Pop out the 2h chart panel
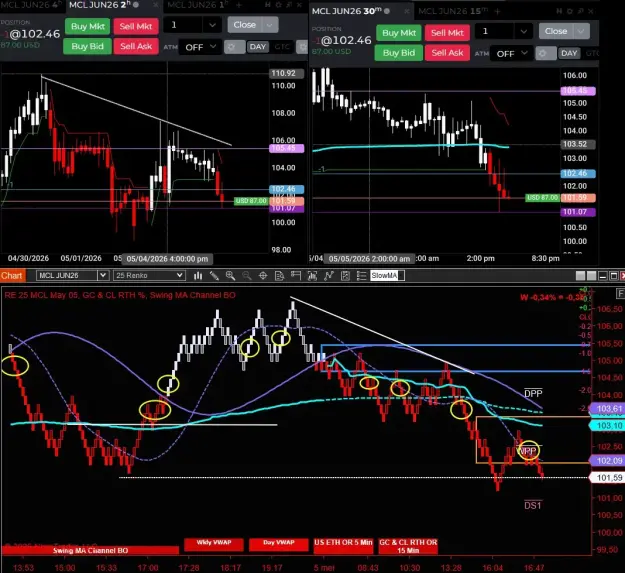This screenshot has width=625, height=573. pyautogui.click(x=289, y=5)
